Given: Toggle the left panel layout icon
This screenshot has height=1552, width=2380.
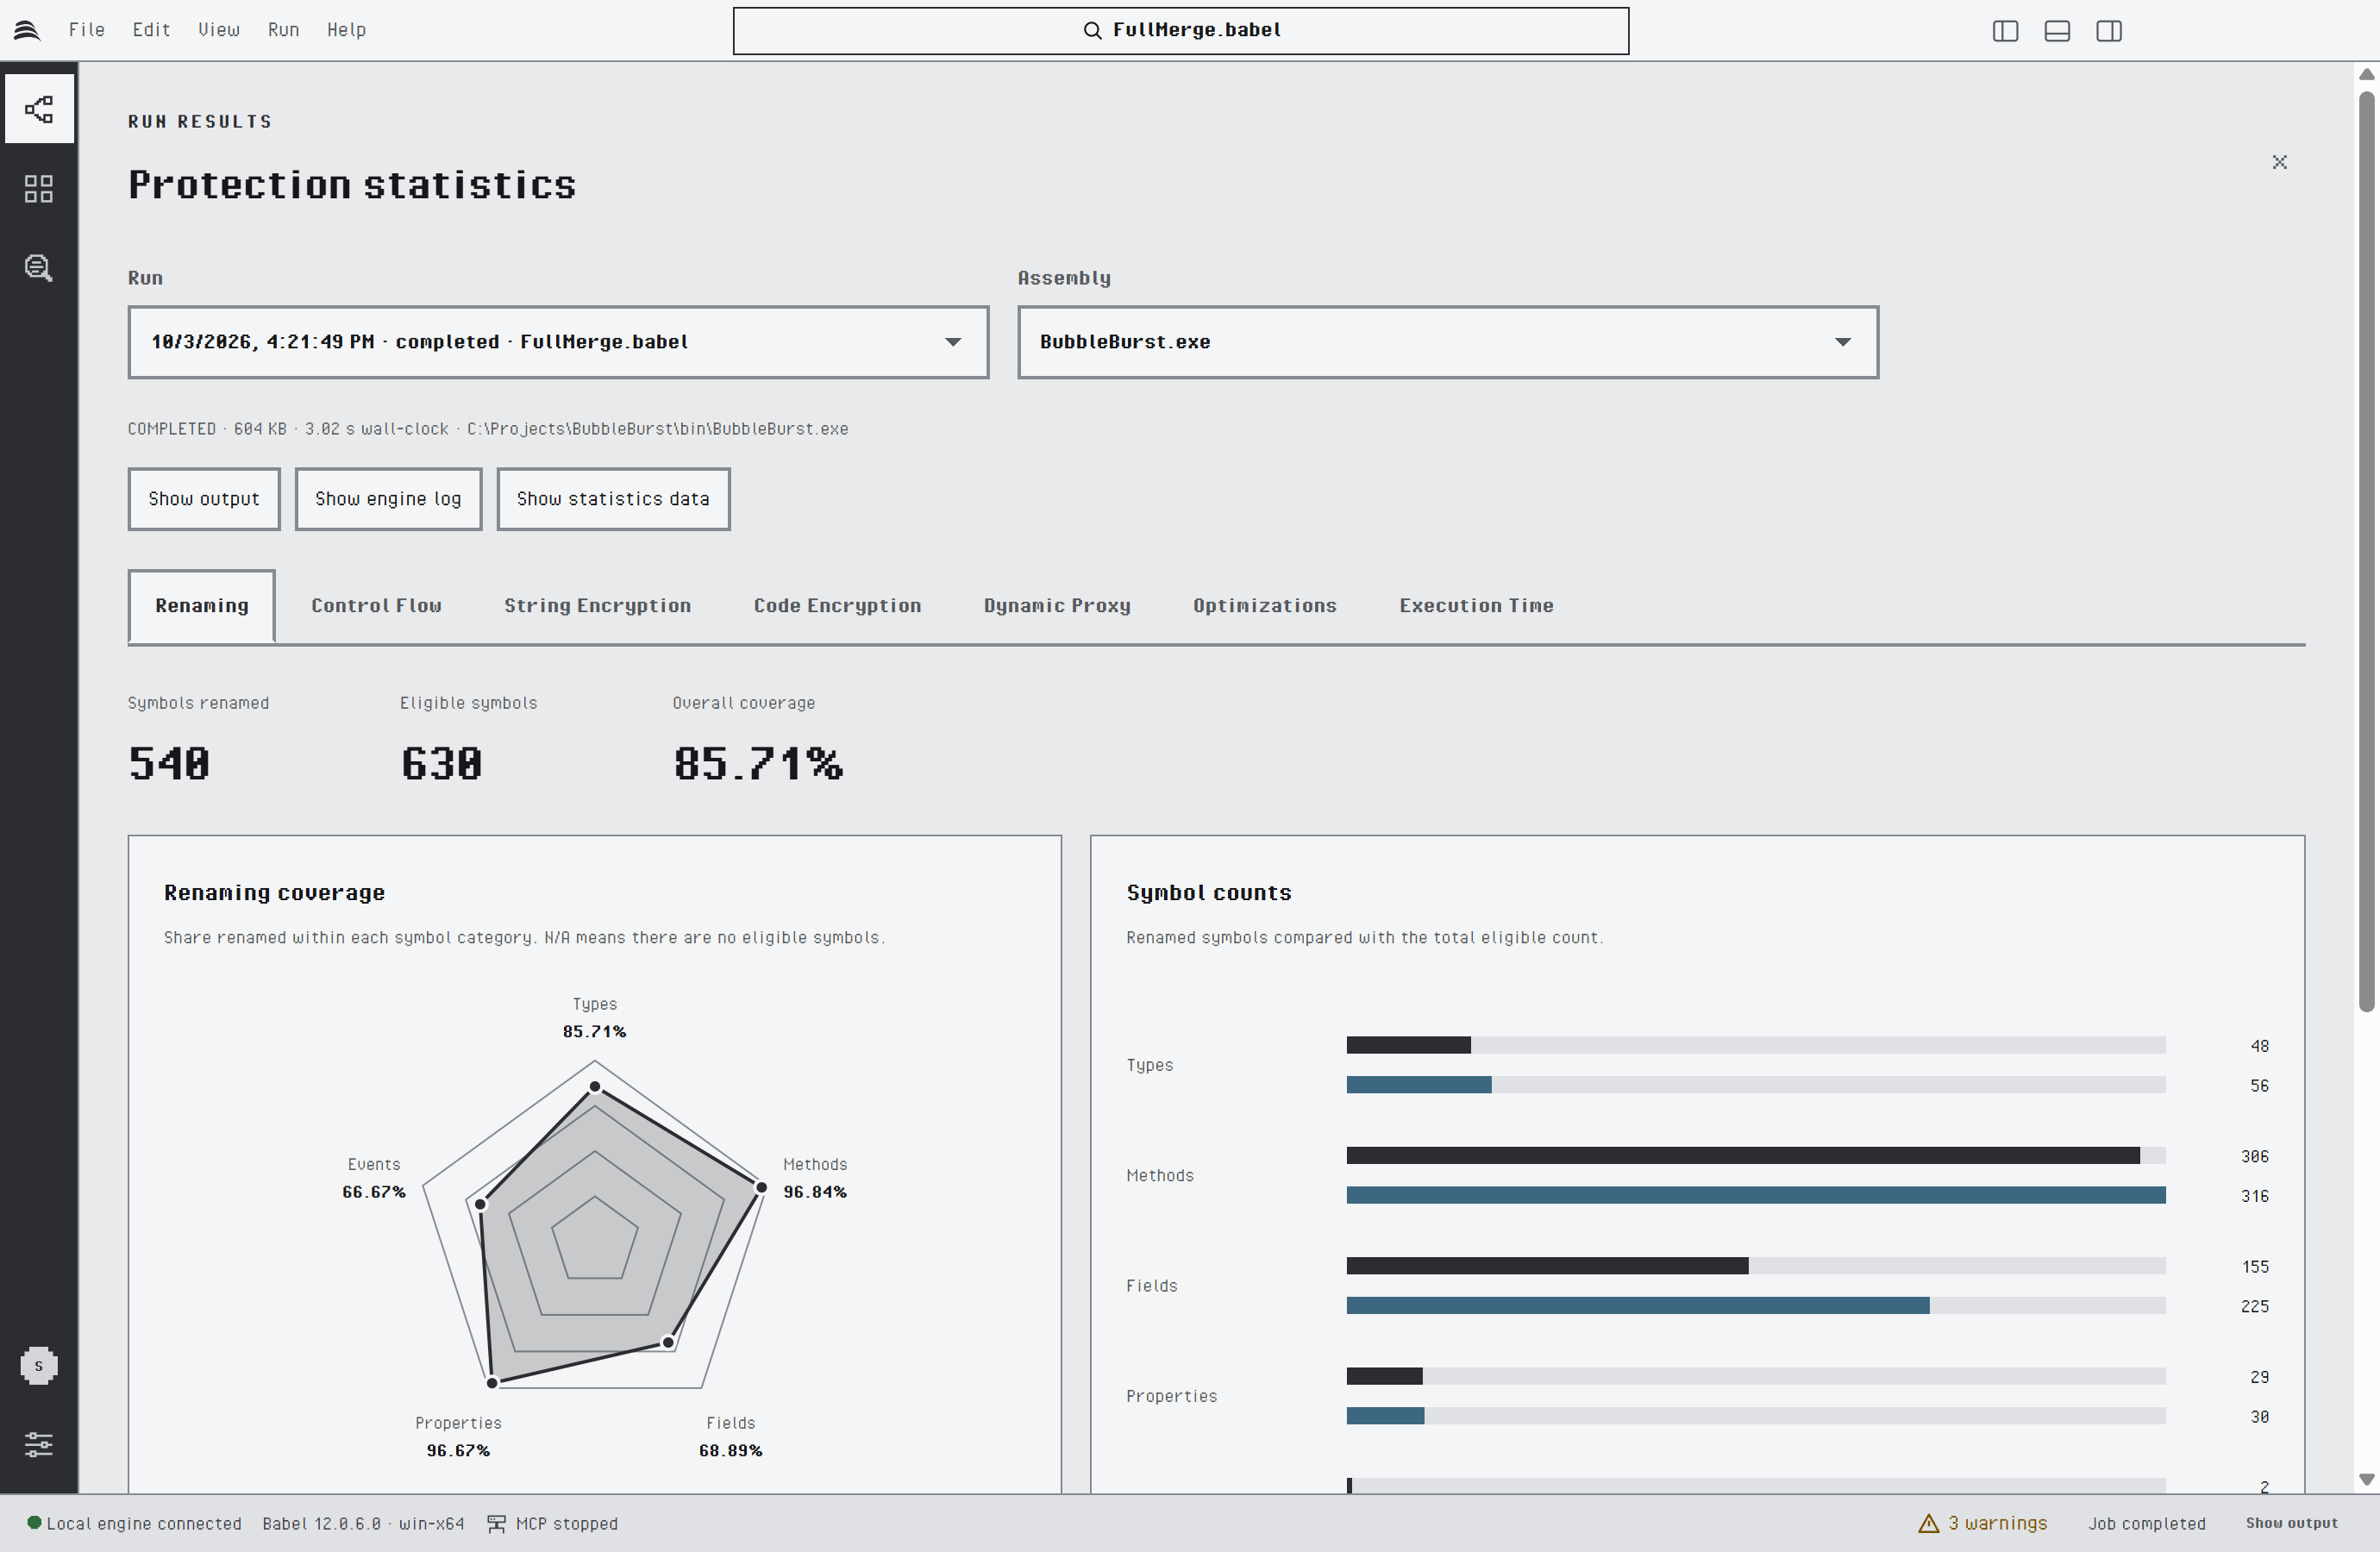Looking at the screenshot, I should tap(2005, 31).
